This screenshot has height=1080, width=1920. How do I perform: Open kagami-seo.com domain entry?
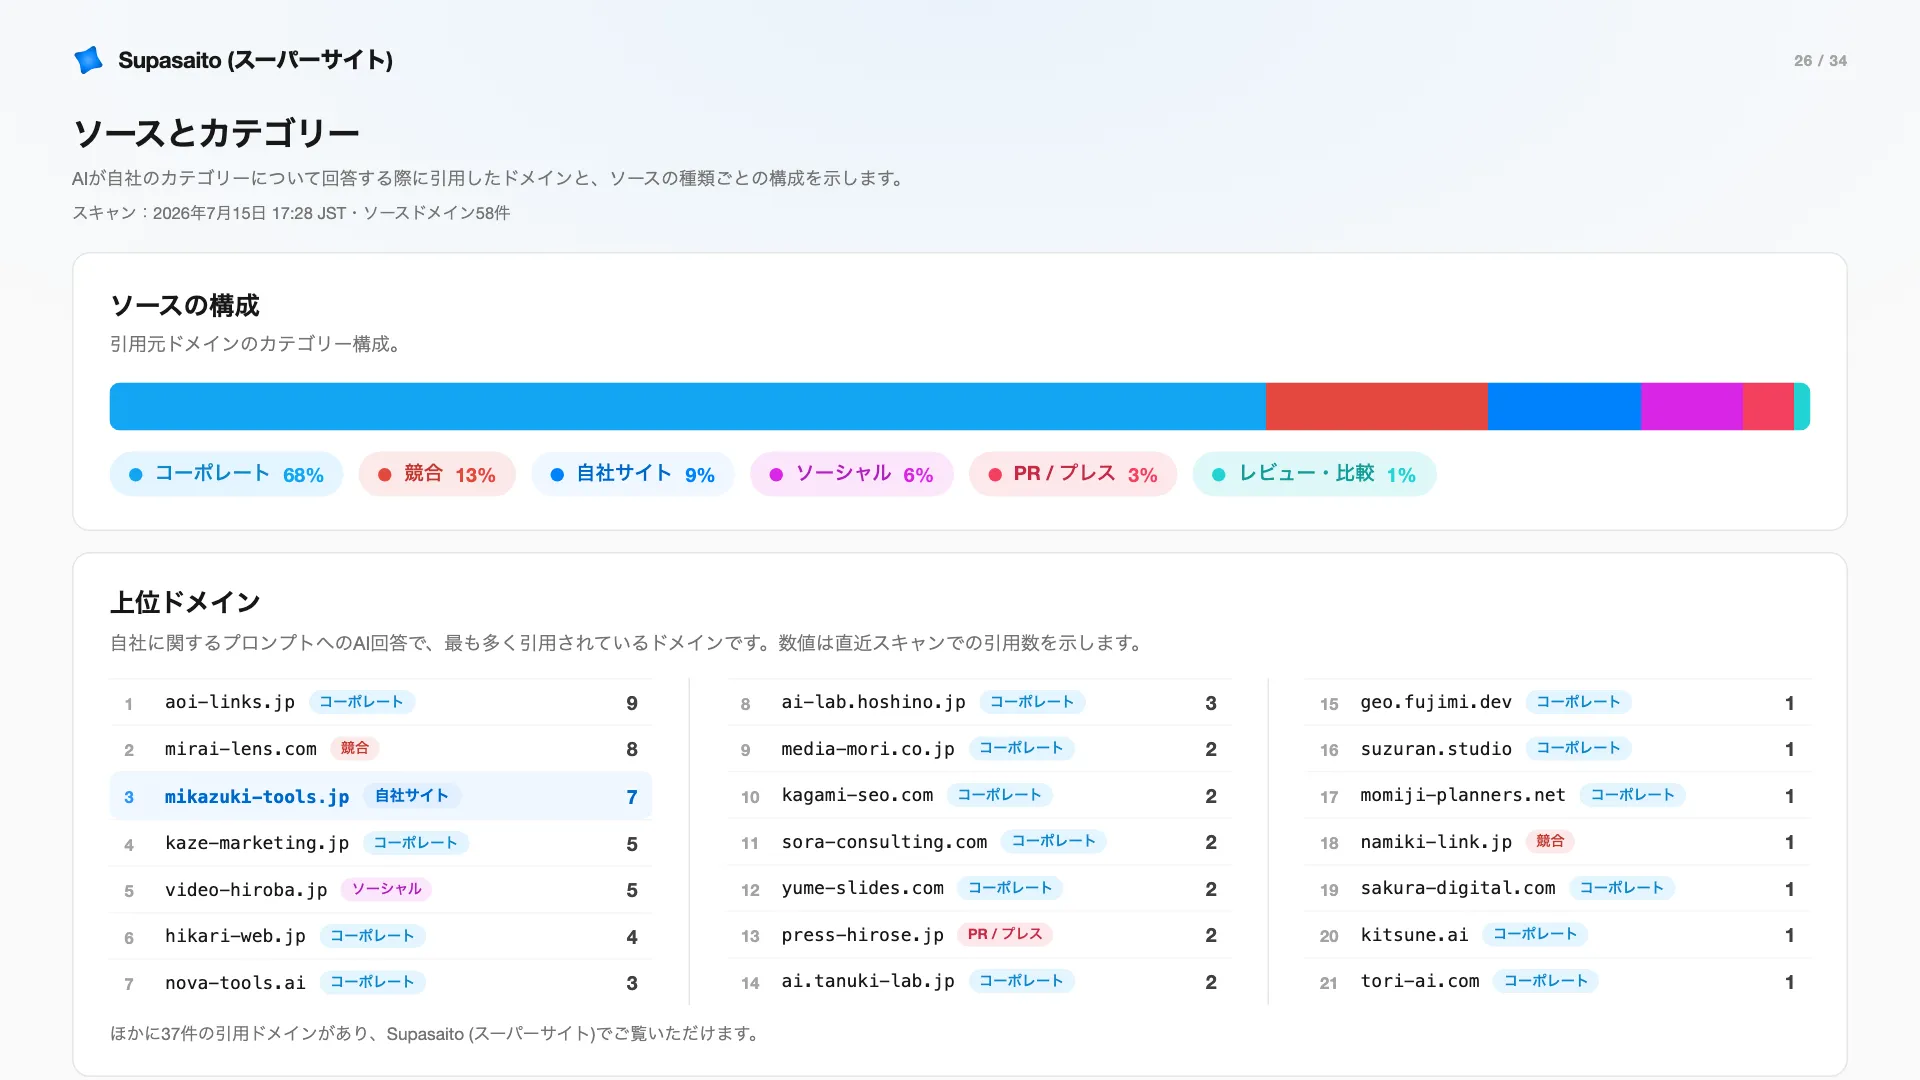point(980,796)
